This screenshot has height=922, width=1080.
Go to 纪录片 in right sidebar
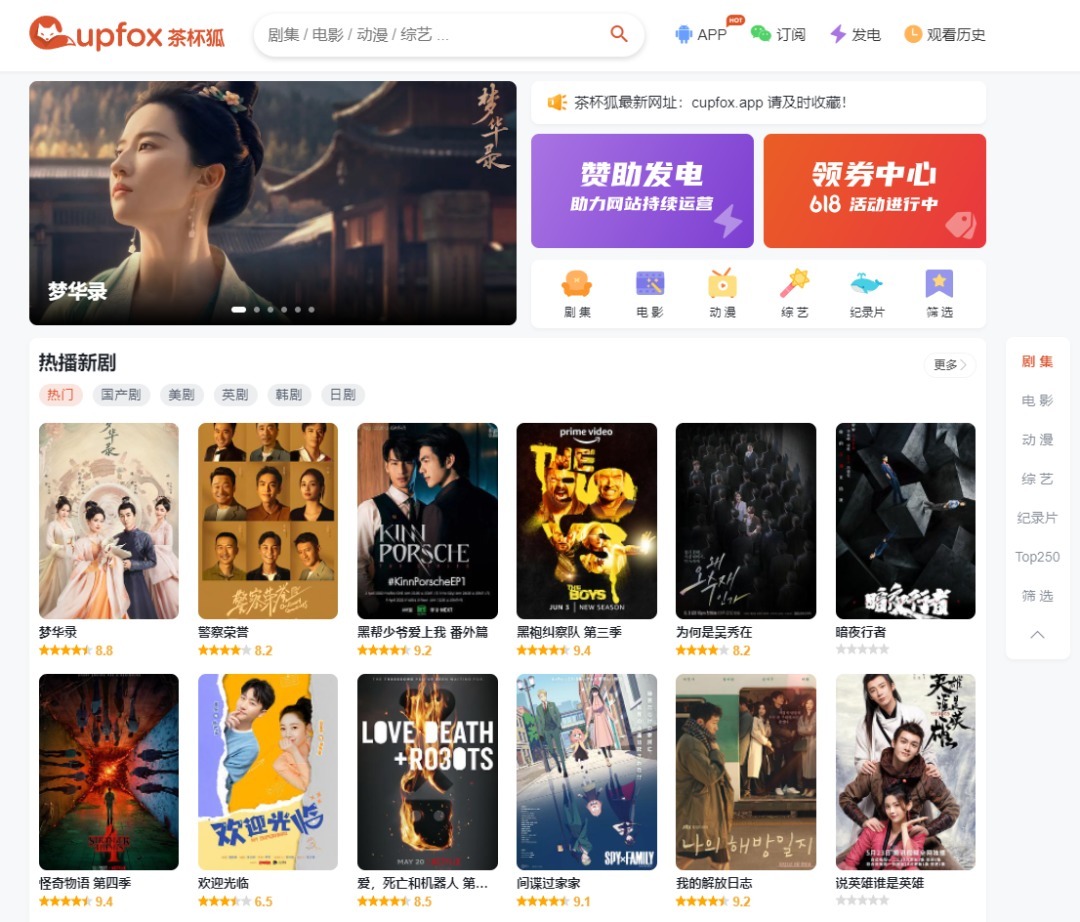click(x=1037, y=518)
